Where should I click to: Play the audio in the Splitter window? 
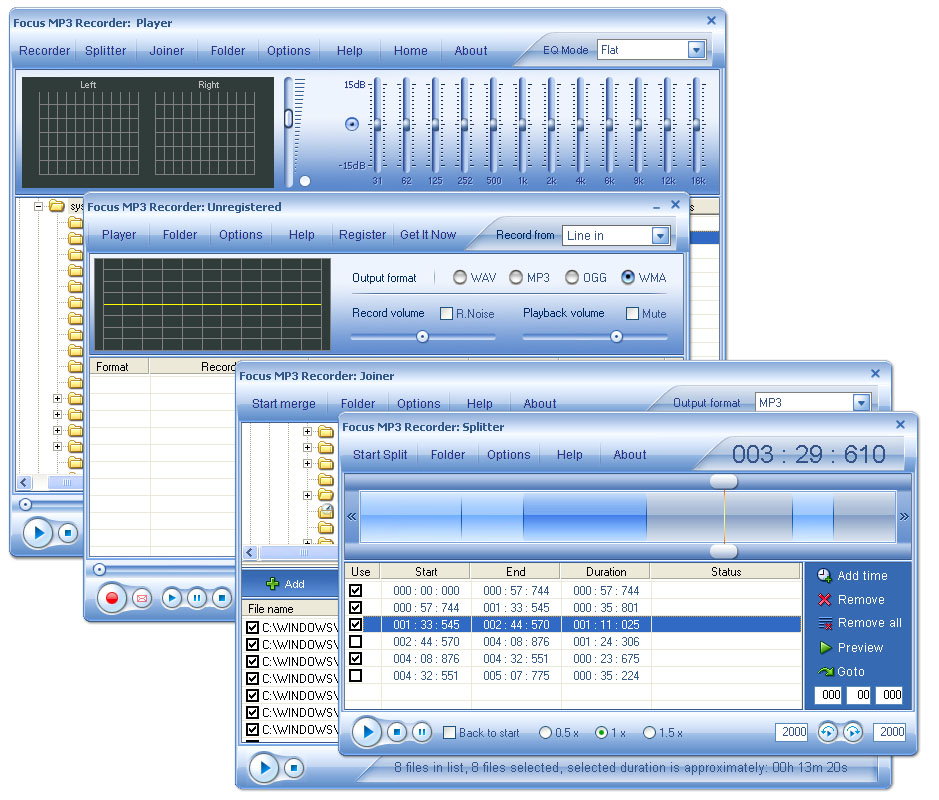367,731
